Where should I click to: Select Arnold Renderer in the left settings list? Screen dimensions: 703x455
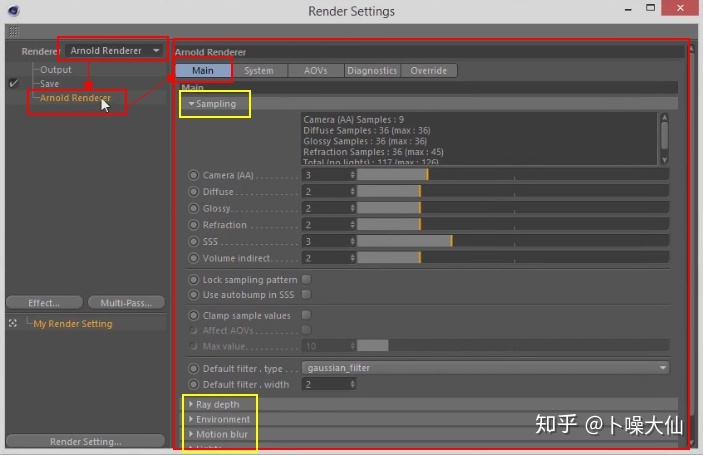point(75,98)
